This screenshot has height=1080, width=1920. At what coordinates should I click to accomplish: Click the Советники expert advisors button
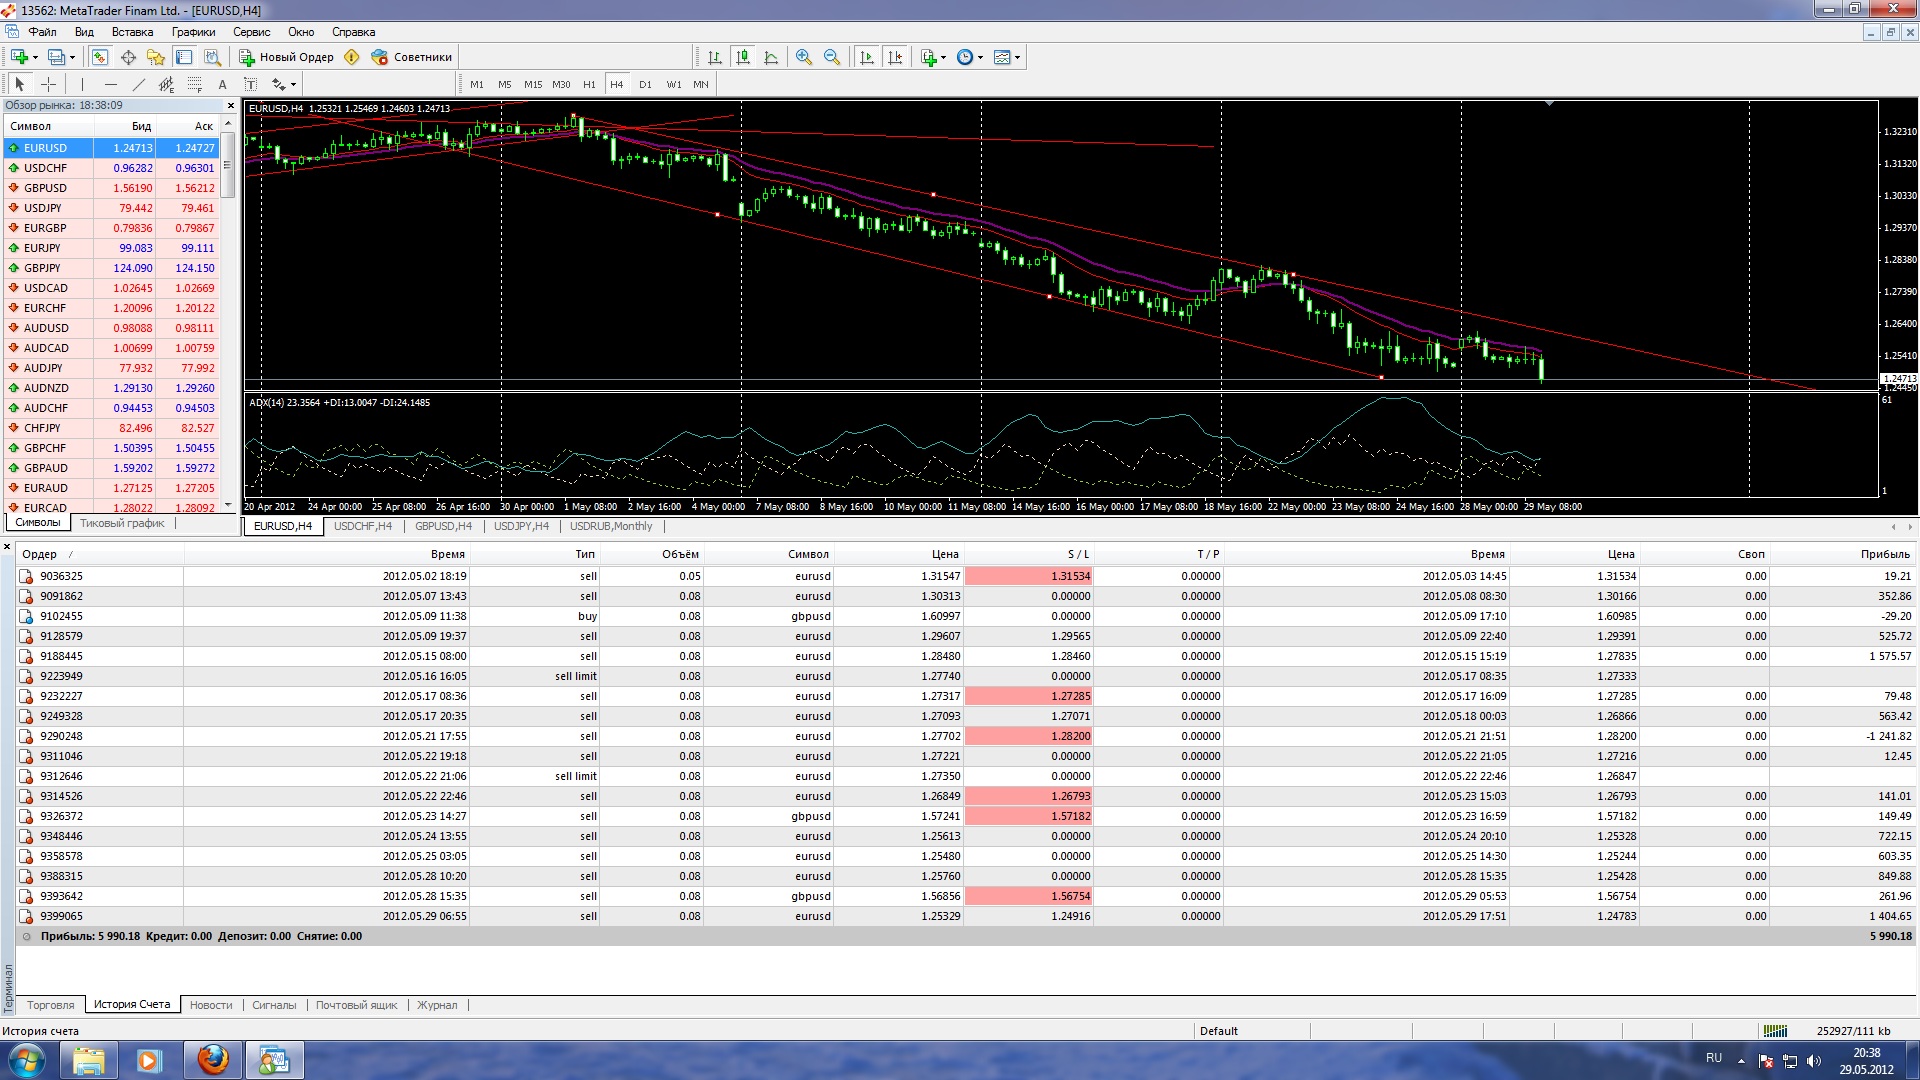(x=412, y=57)
